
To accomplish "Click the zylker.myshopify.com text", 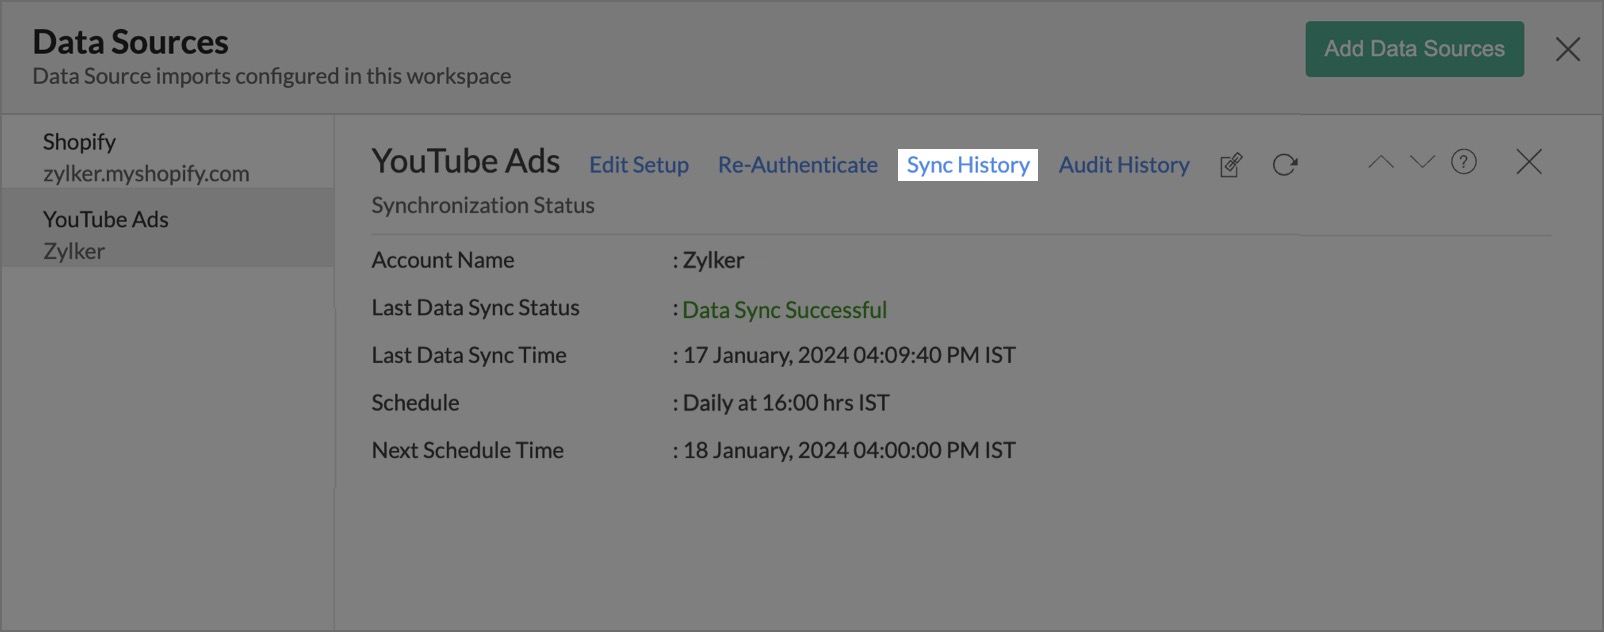I will point(146,174).
